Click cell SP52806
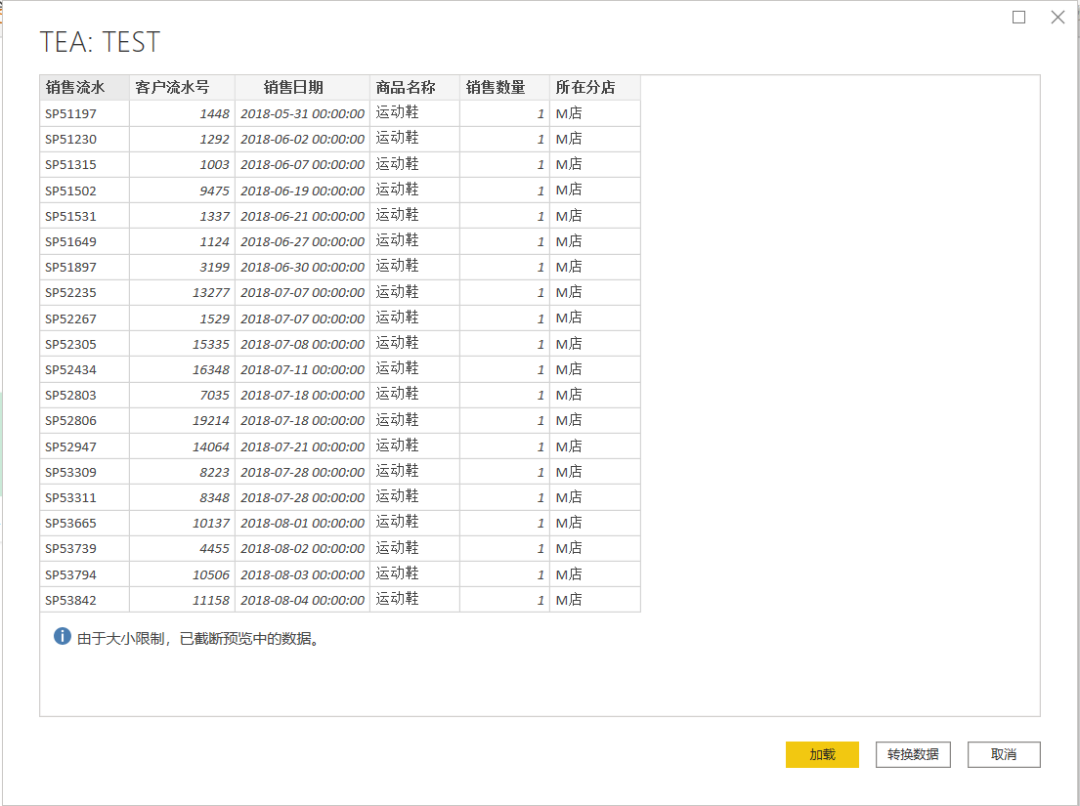Screen dimensions: 1080x806 click(85, 421)
